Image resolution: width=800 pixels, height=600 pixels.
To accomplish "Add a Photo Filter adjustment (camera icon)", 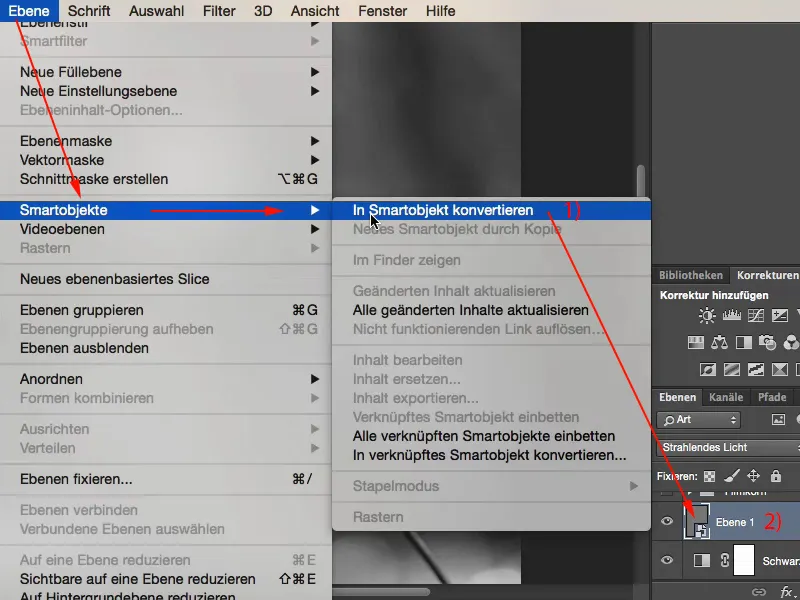I will click(767, 342).
